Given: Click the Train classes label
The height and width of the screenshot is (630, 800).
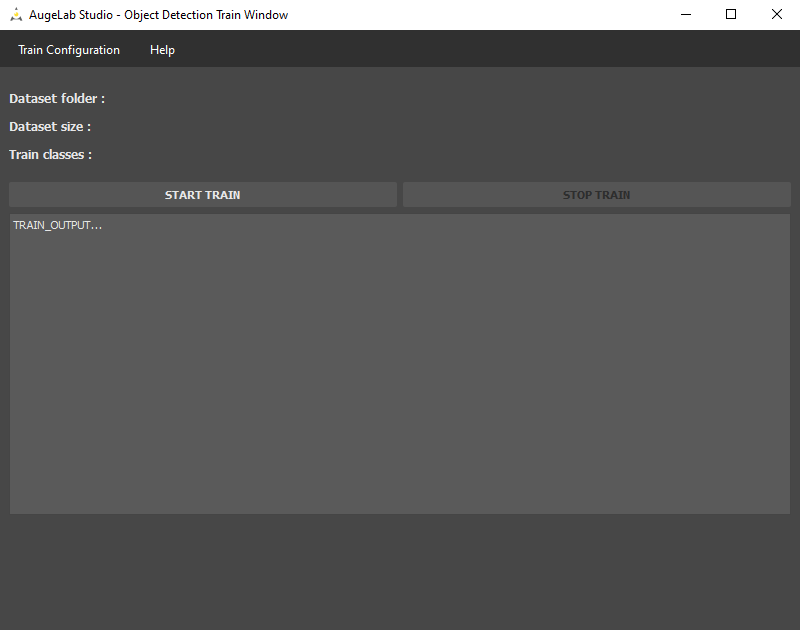Looking at the screenshot, I should pos(51,155).
